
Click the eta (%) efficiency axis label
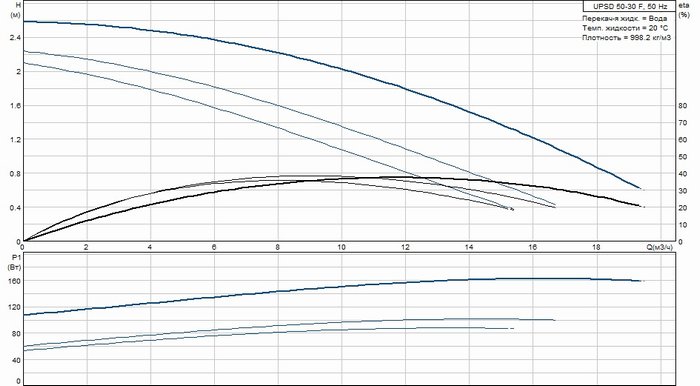pos(684,10)
